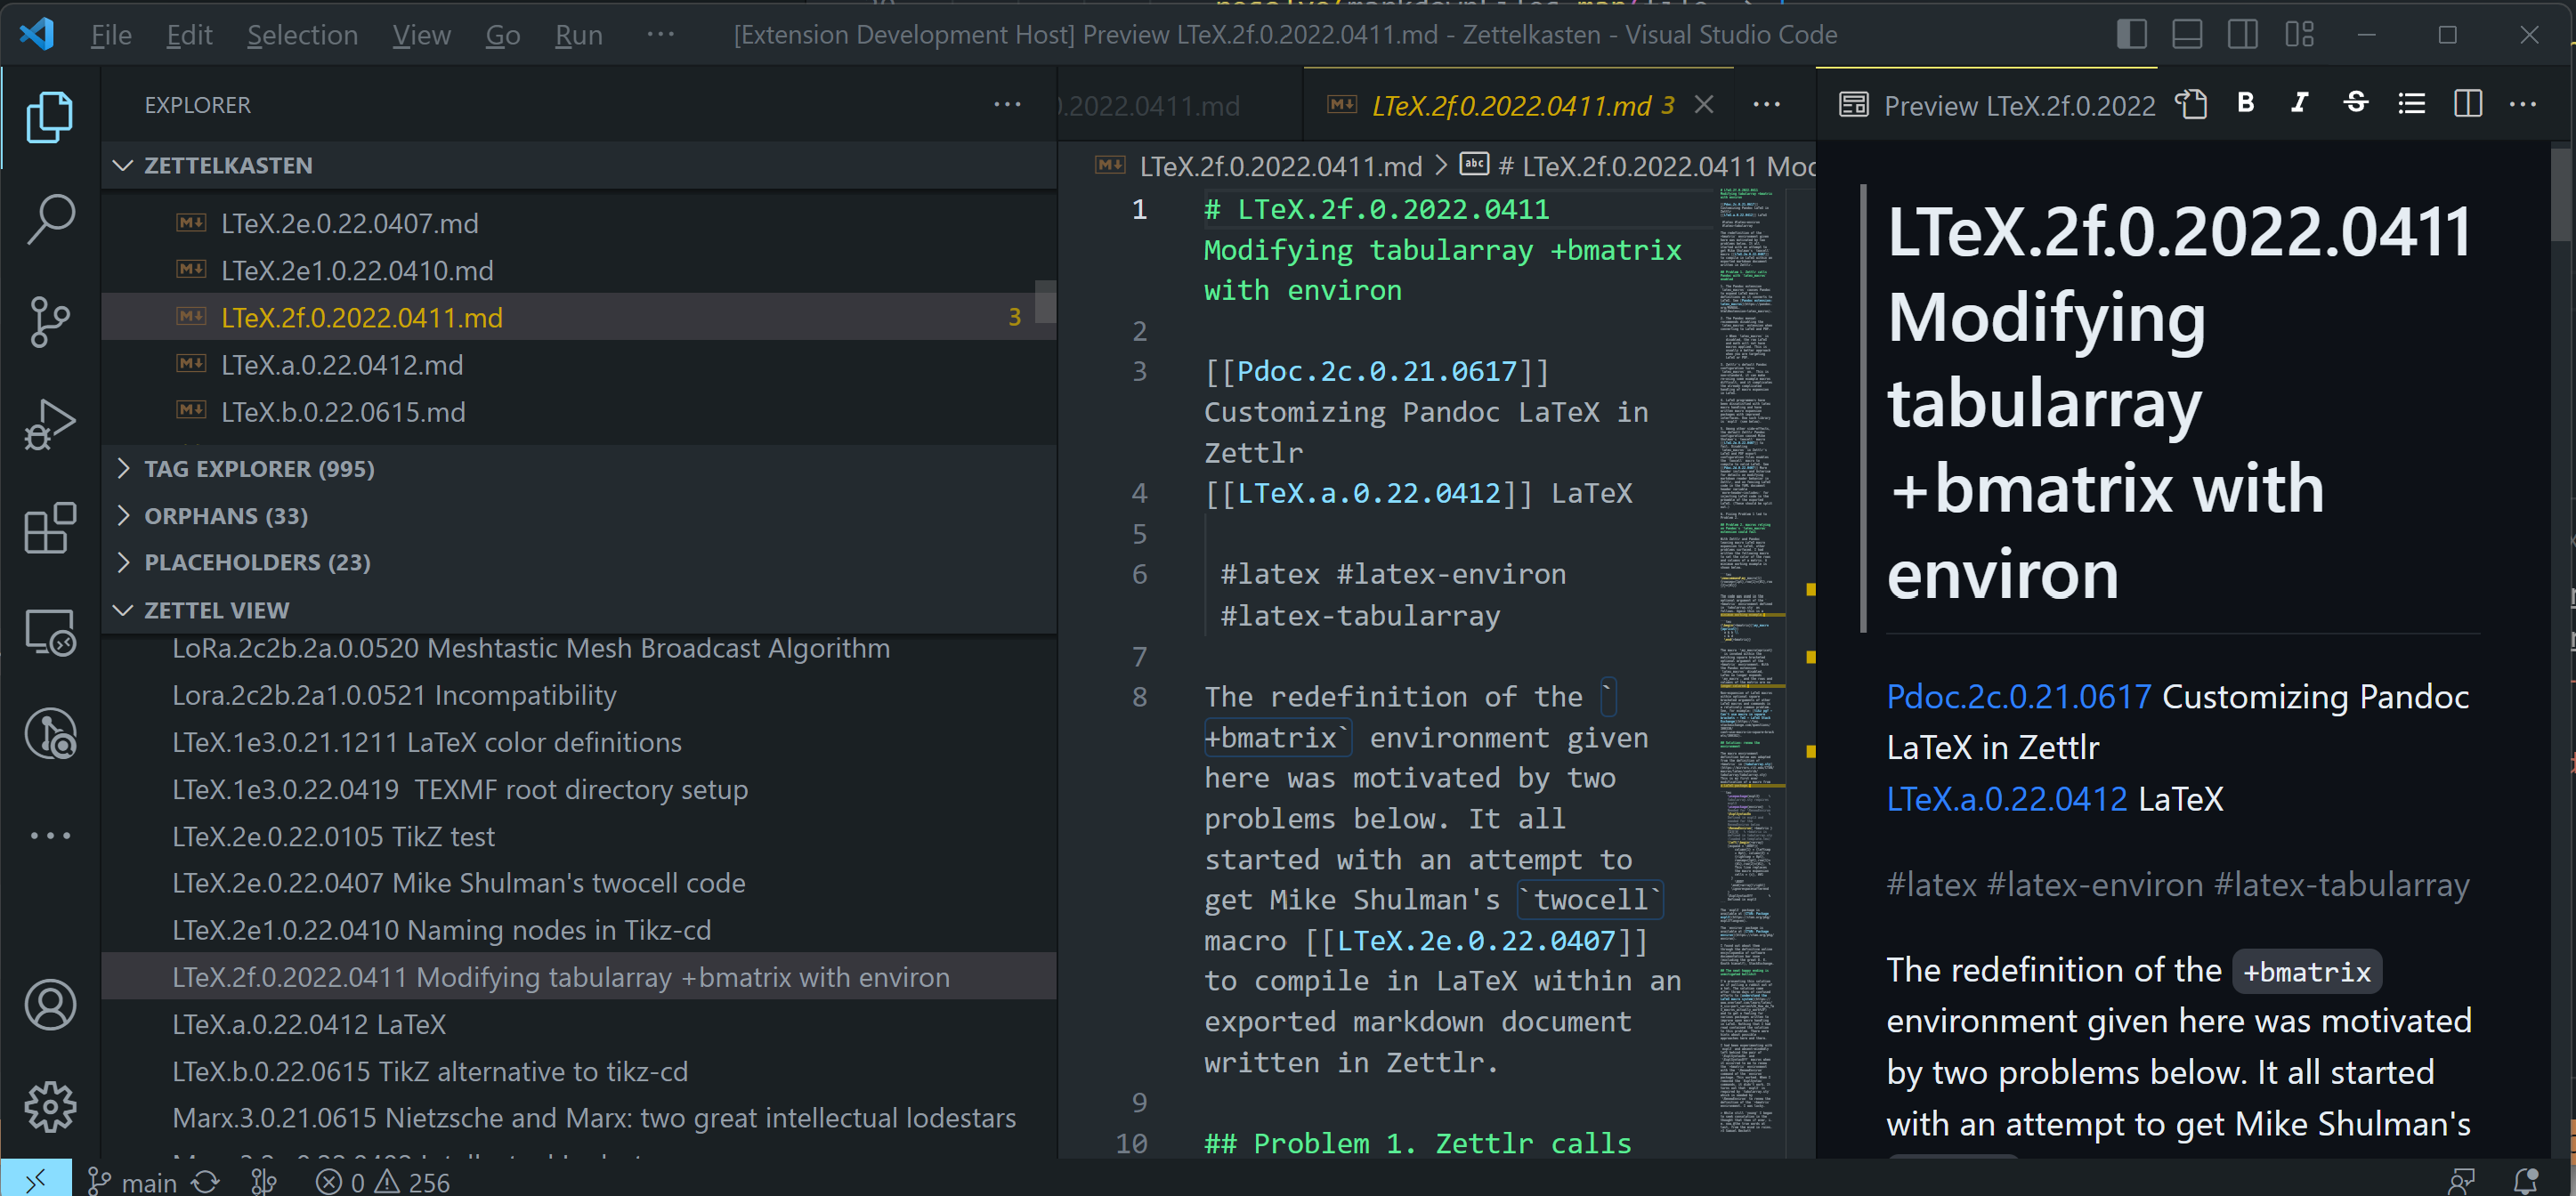Toggle italic formatting button
The height and width of the screenshot is (1196, 2576).
click(x=2300, y=103)
